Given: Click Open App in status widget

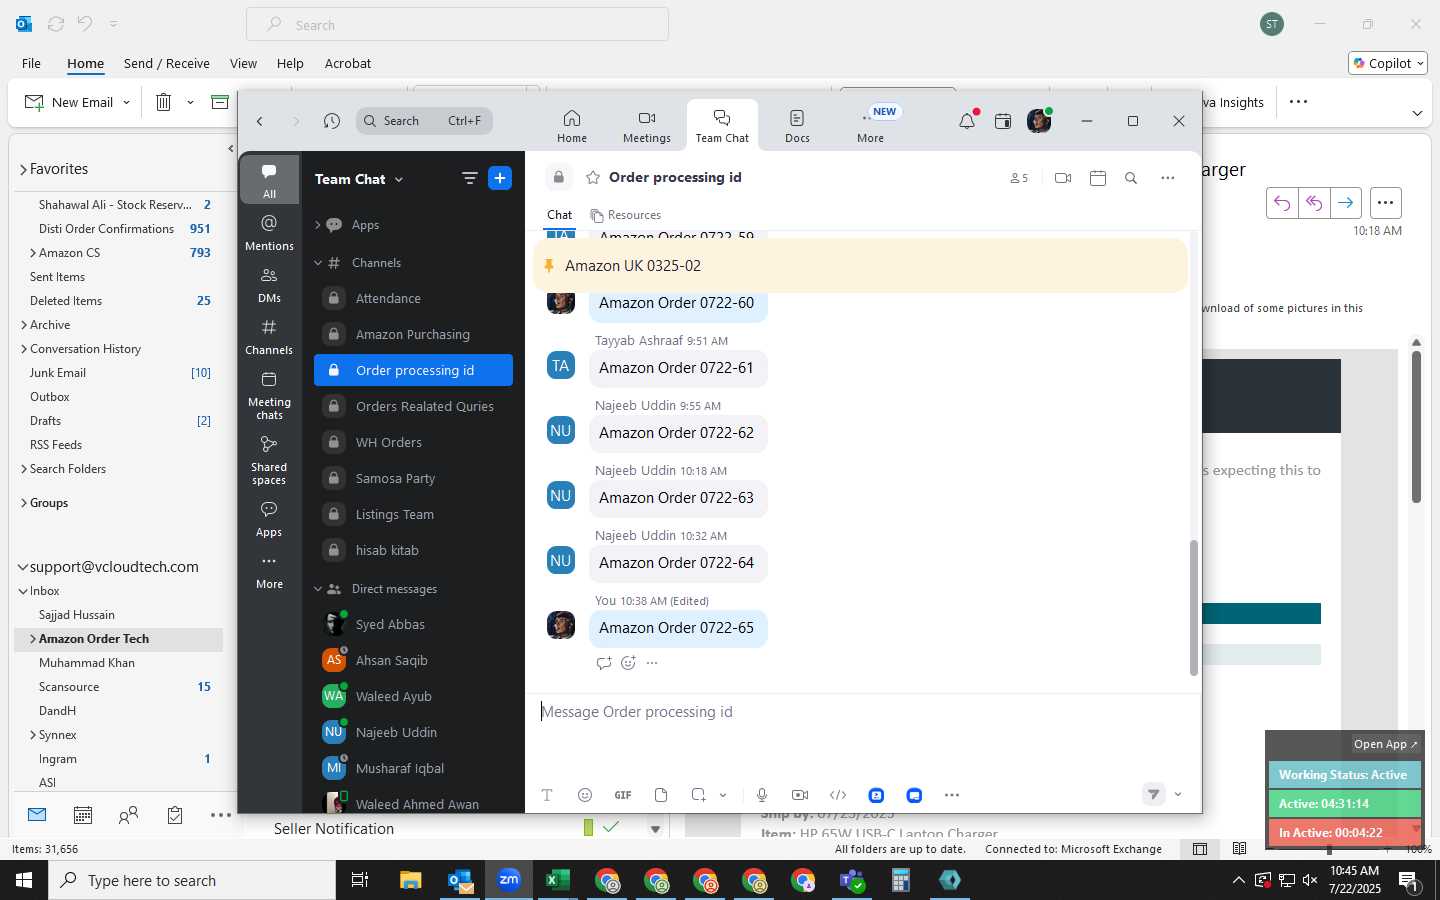Looking at the screenshot, I should pyautogui.click(x=1385, y=744).
